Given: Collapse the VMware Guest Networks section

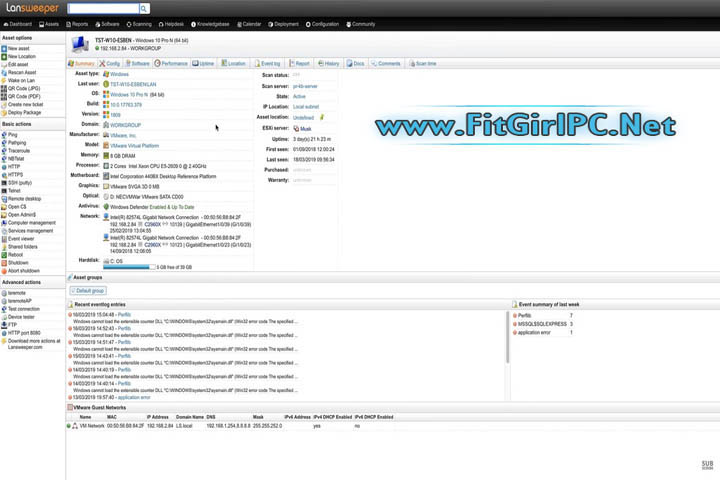Looking at the screenshot, I should tap(70, 408).
